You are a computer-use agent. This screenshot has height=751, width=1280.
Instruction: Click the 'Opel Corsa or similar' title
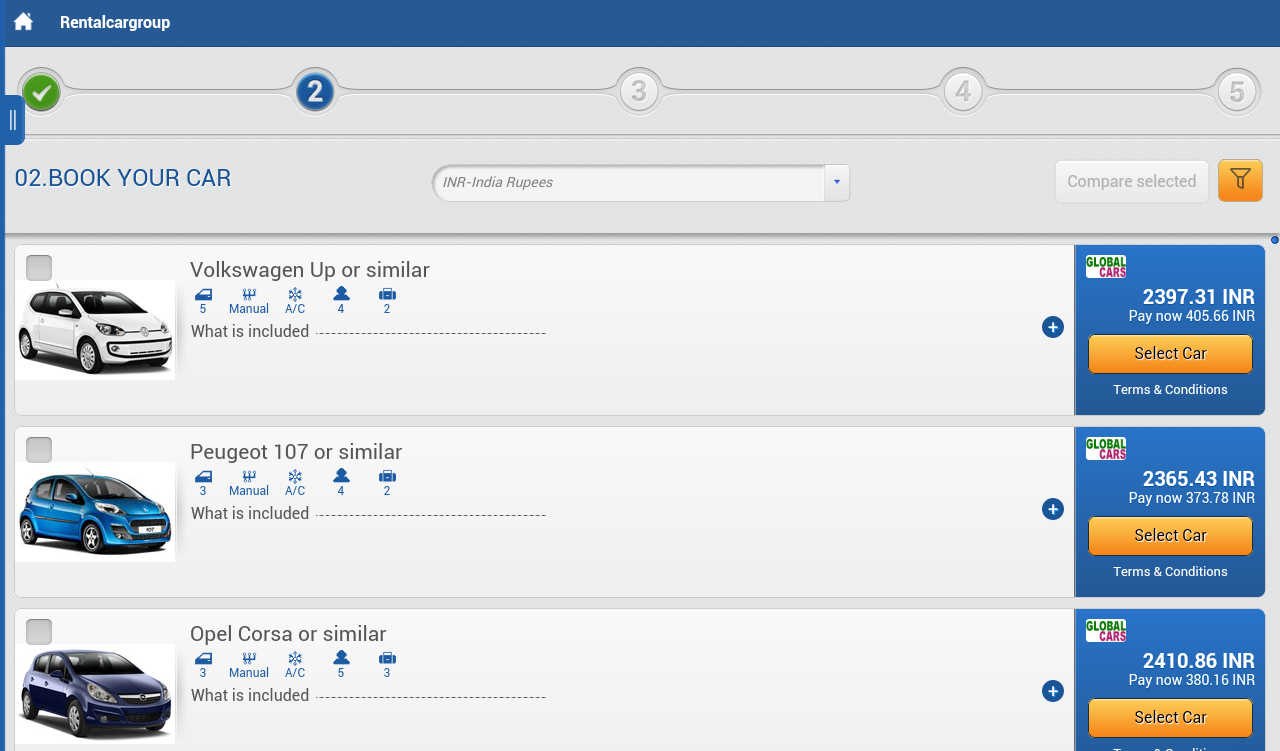click(288, 634)
